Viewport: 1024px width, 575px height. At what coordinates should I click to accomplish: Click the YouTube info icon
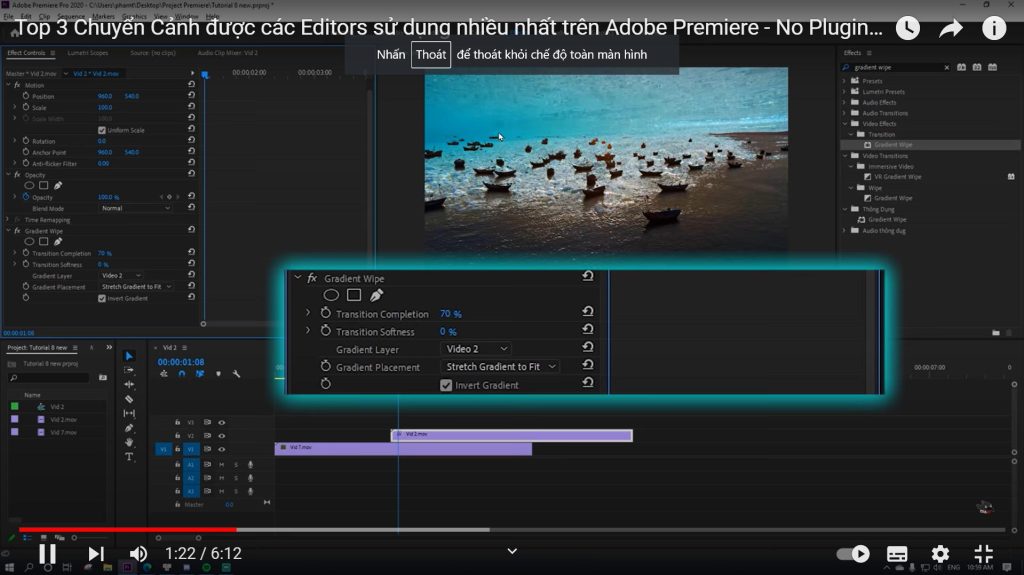pyautogui.click(x=994, y=28)
